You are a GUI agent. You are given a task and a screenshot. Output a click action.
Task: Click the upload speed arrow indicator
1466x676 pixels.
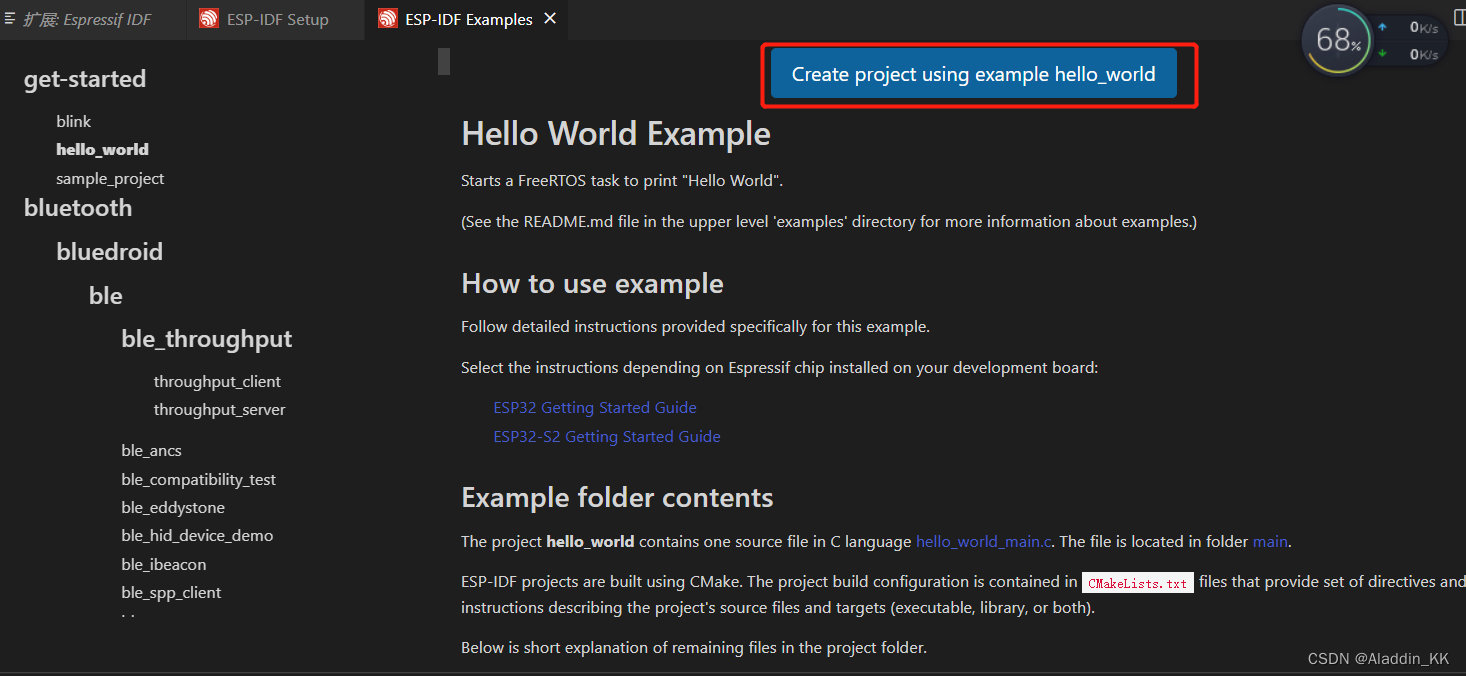[1383, 28]
